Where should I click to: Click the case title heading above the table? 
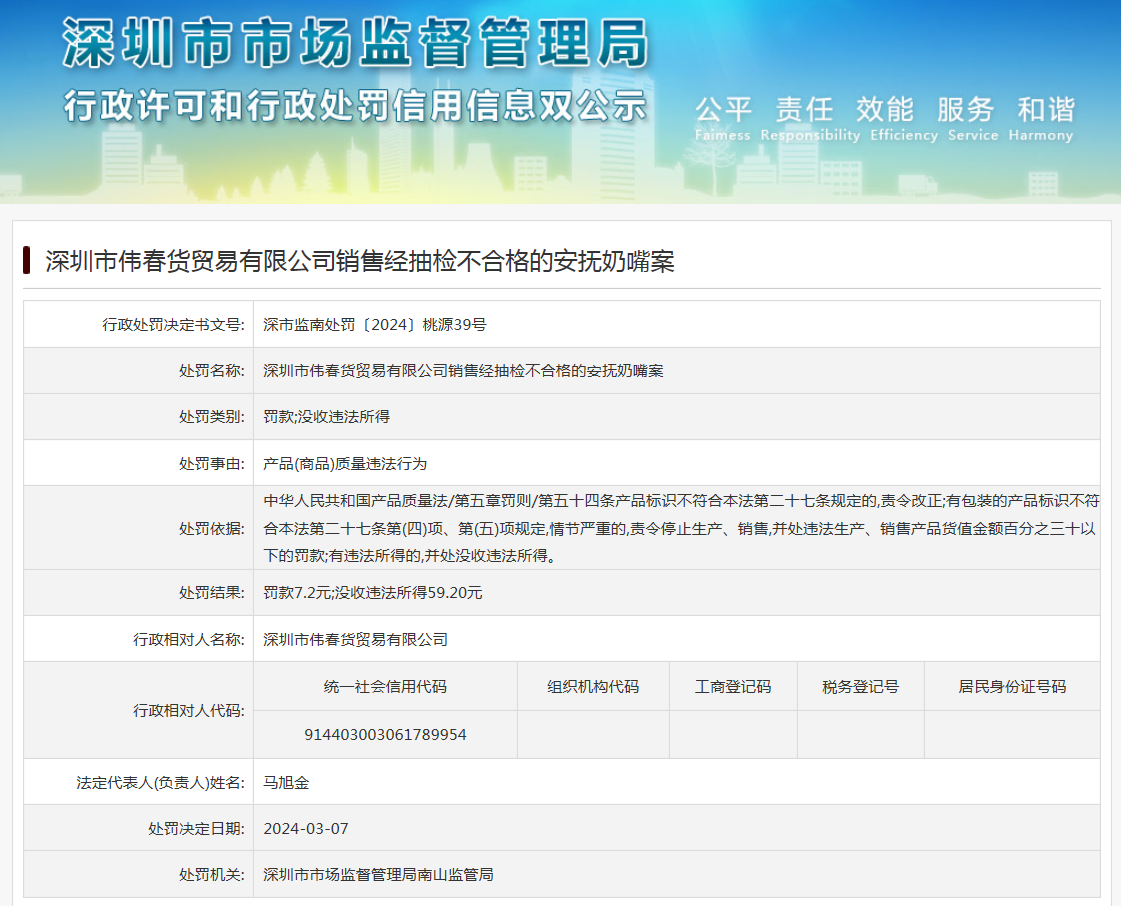(x=360, y=261)
